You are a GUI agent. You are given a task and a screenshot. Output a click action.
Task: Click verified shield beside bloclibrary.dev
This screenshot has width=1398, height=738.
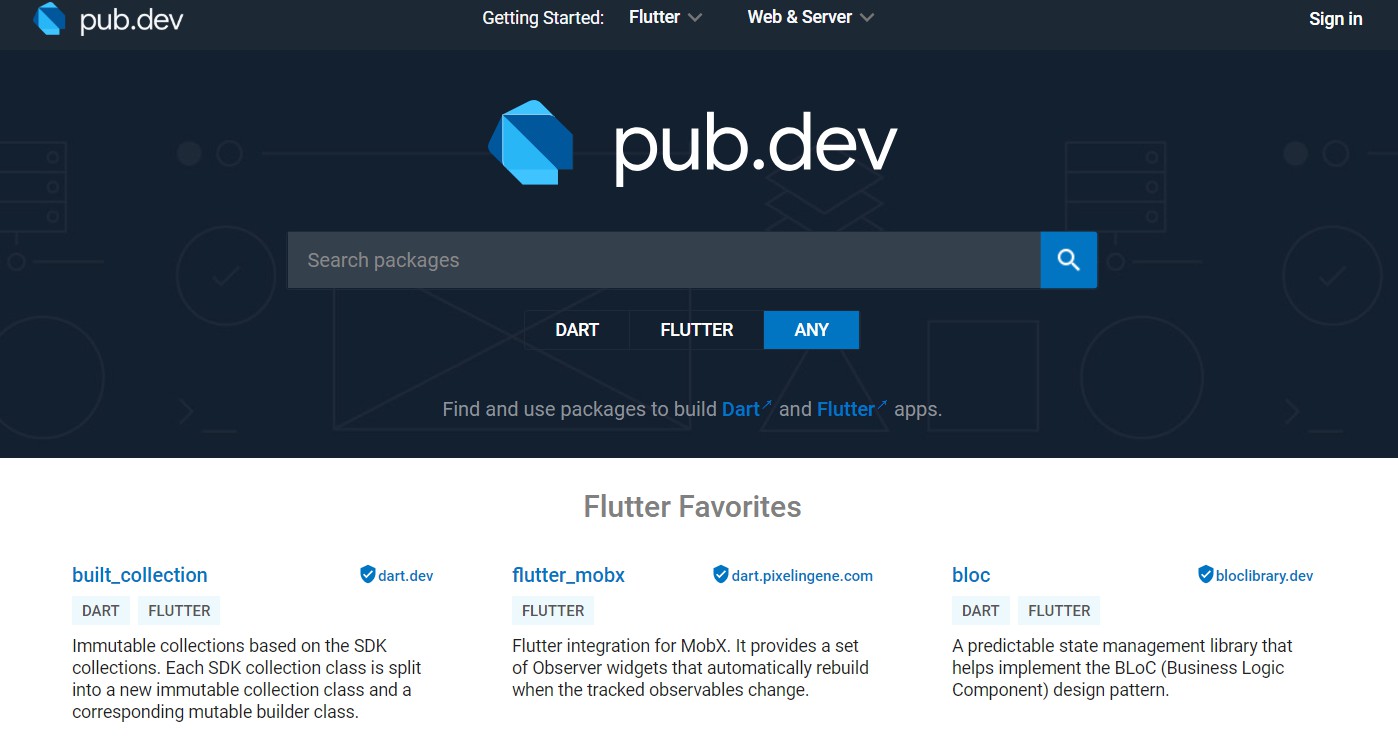[x=1205, y=575]
